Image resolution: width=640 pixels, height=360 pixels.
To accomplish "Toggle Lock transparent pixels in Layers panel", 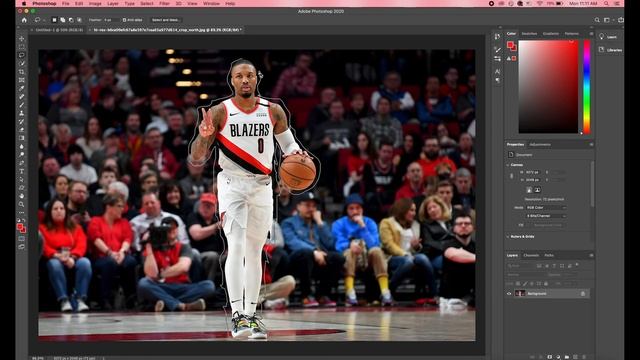I will pyautogui.click(x=518, y=283).
